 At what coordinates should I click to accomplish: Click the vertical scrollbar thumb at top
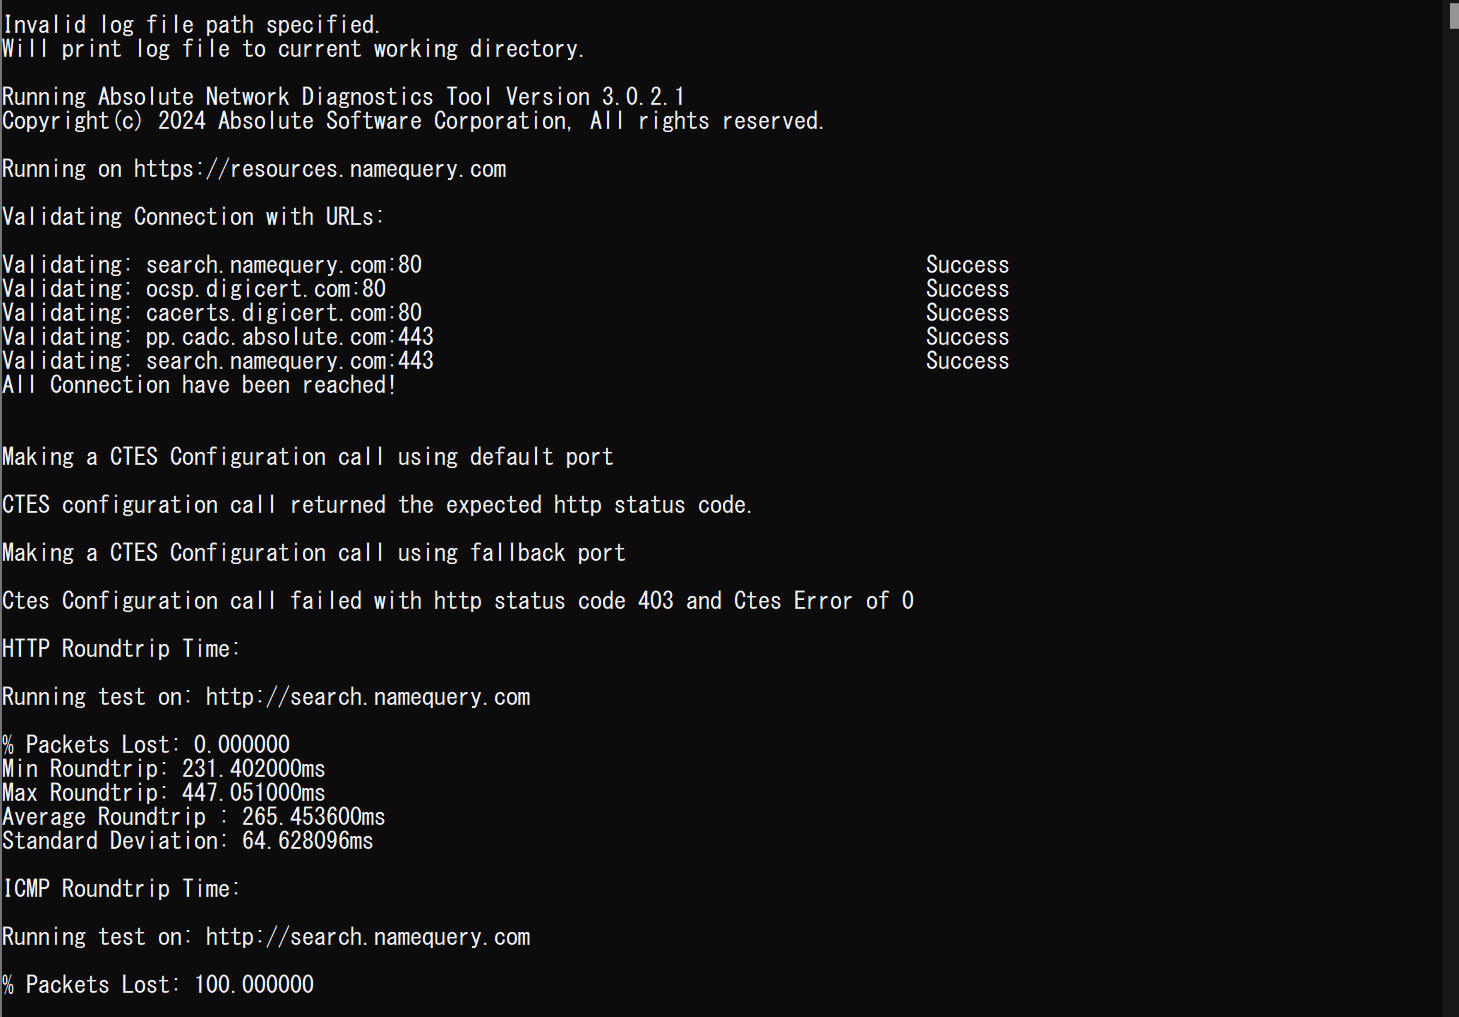click(x=1453, y=15)
